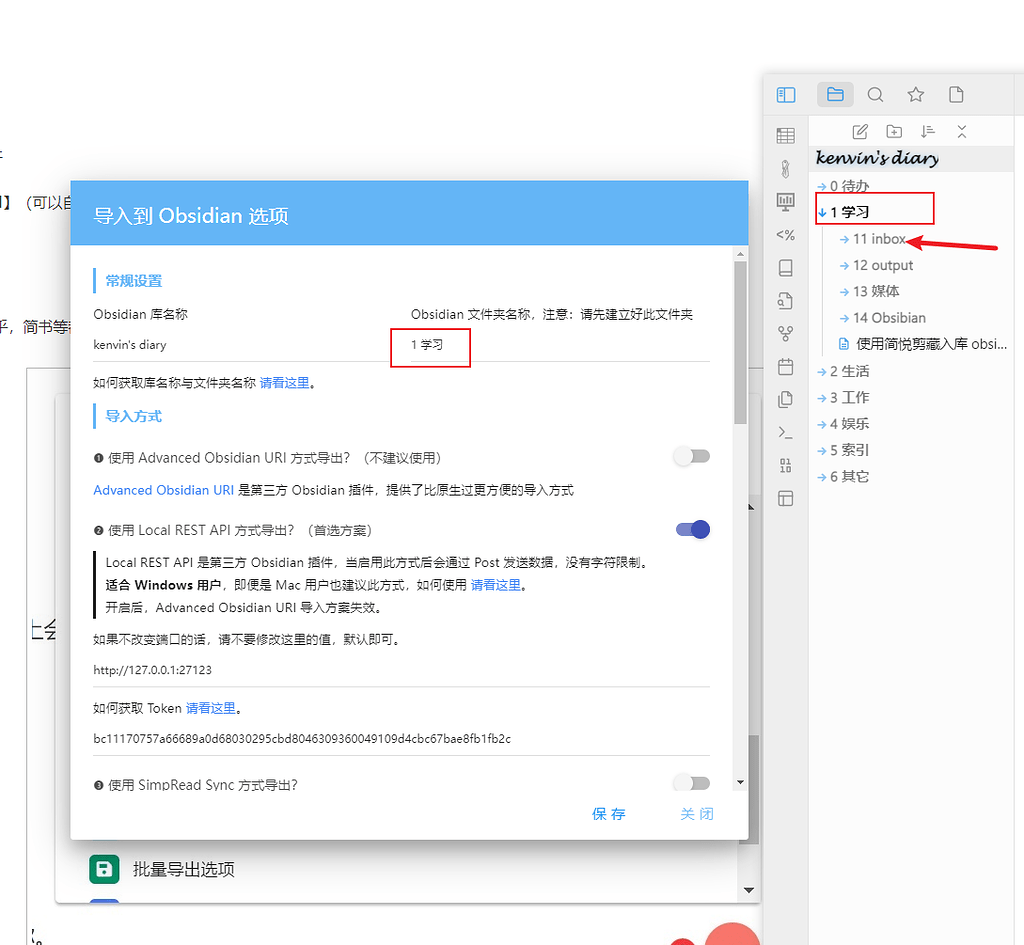The image size is (1024, 945).
Task: Open the Advanced Obsidian URI link
Action: (x=163, y=490)
